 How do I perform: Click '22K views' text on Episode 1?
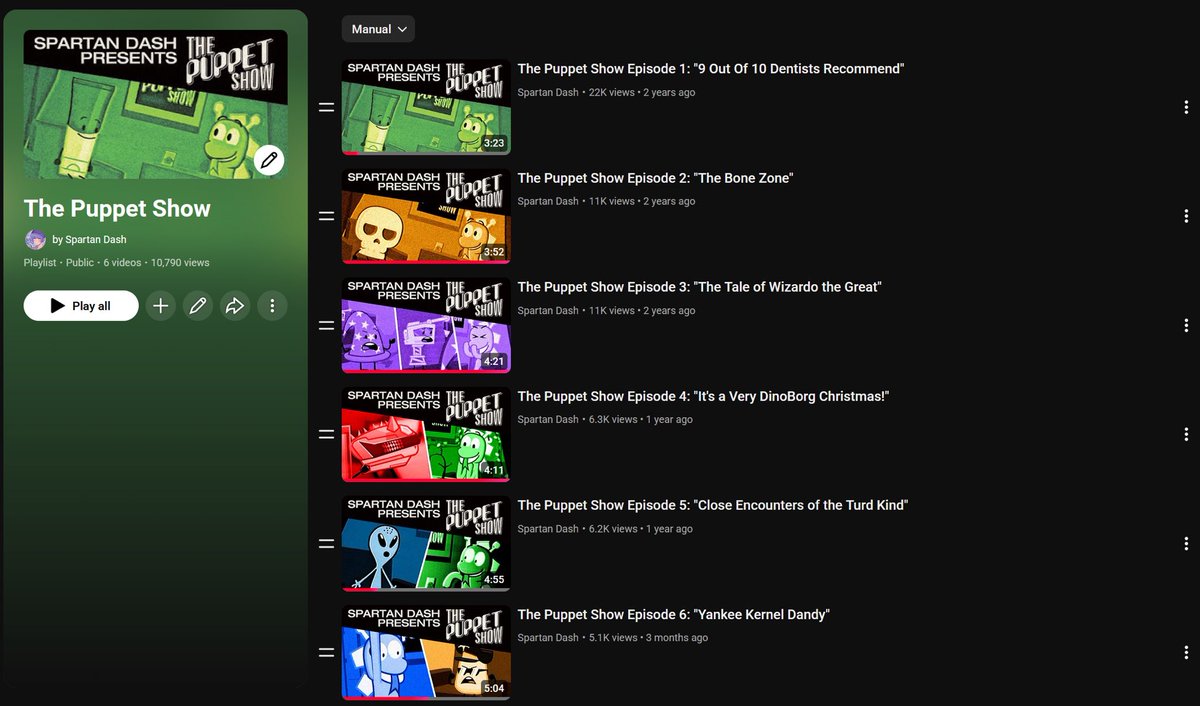pyautogui.click(x=612, y=92)
